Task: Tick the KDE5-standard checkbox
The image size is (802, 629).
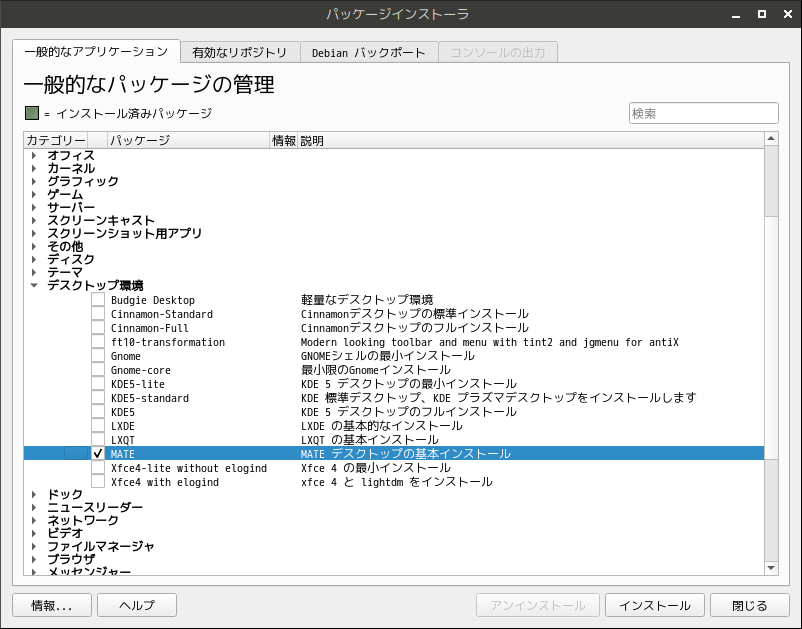Action: pyautogui.click(x=98, y=398)
